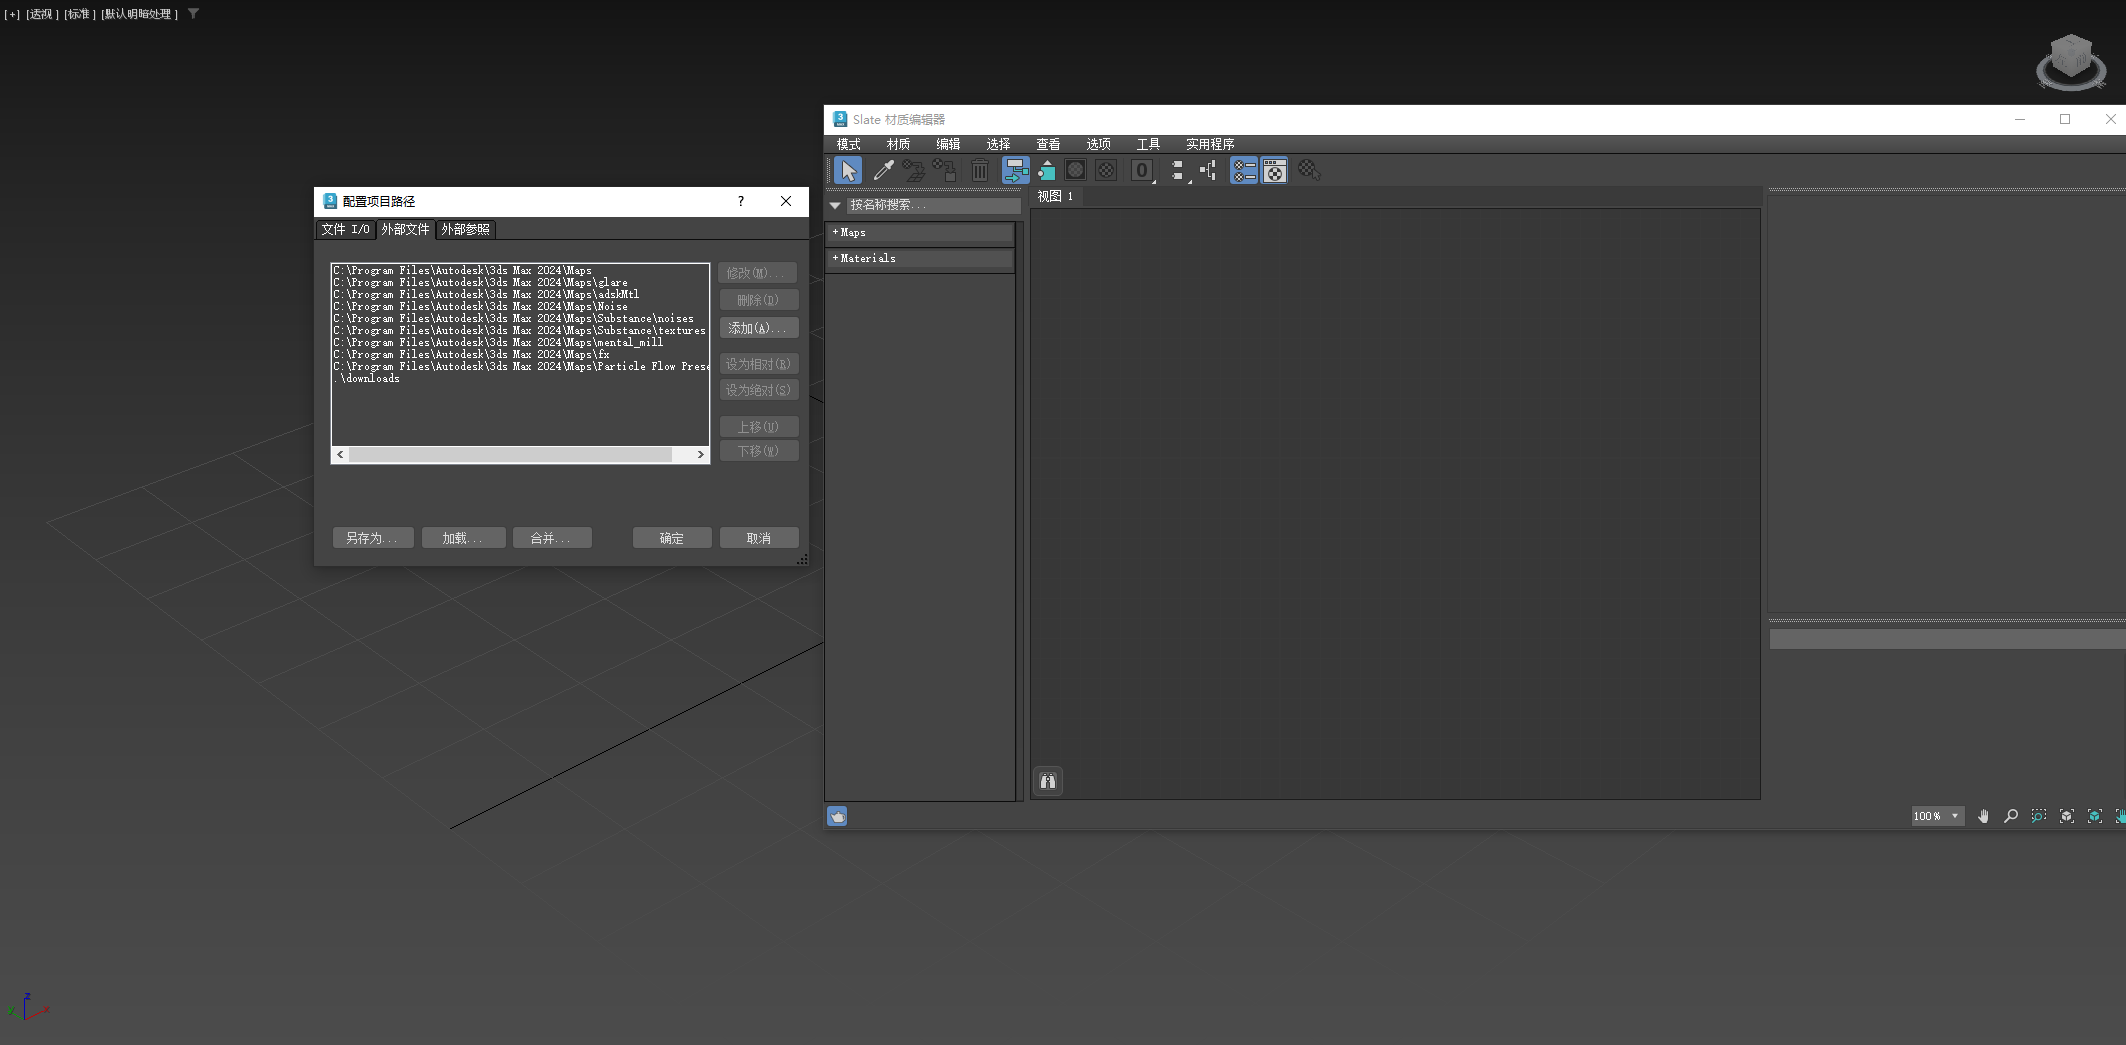Select the .\downloads path entry

520,379
